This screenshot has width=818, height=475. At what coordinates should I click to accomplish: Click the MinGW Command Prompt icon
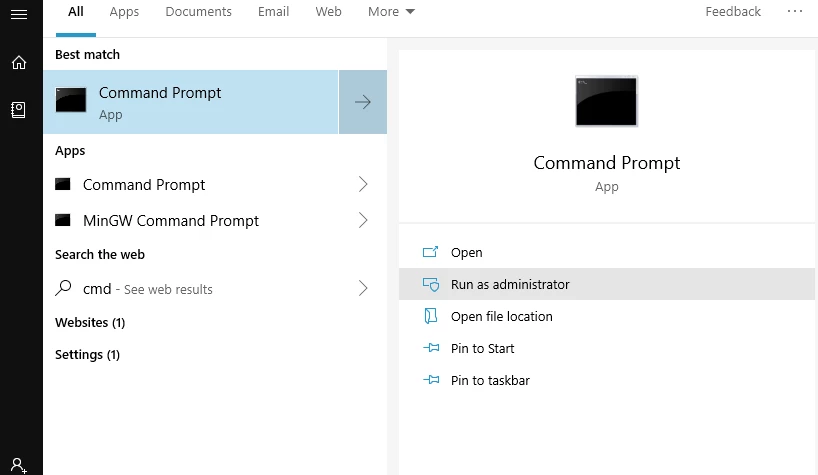pos(63,220)
